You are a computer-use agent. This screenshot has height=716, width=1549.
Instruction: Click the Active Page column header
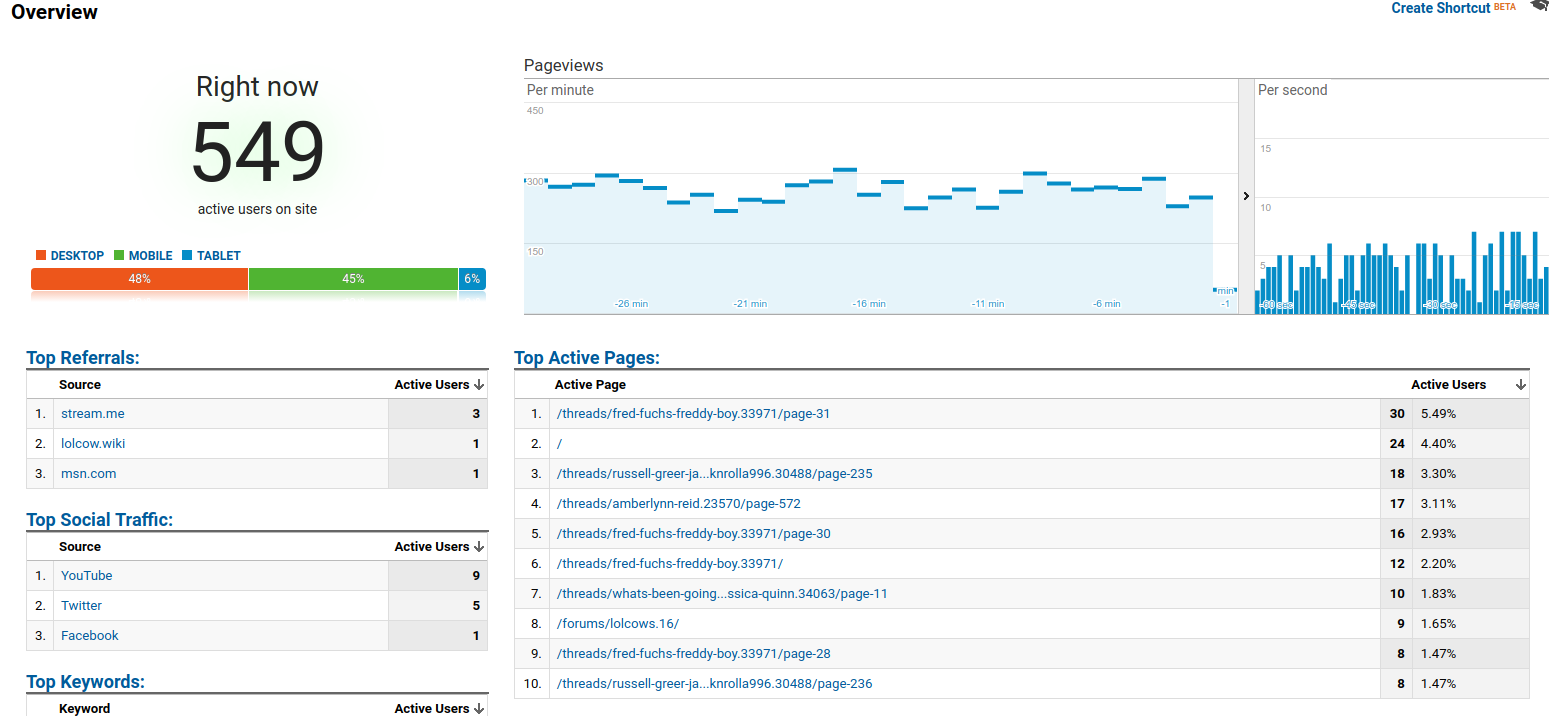click(x=590, y=385)
